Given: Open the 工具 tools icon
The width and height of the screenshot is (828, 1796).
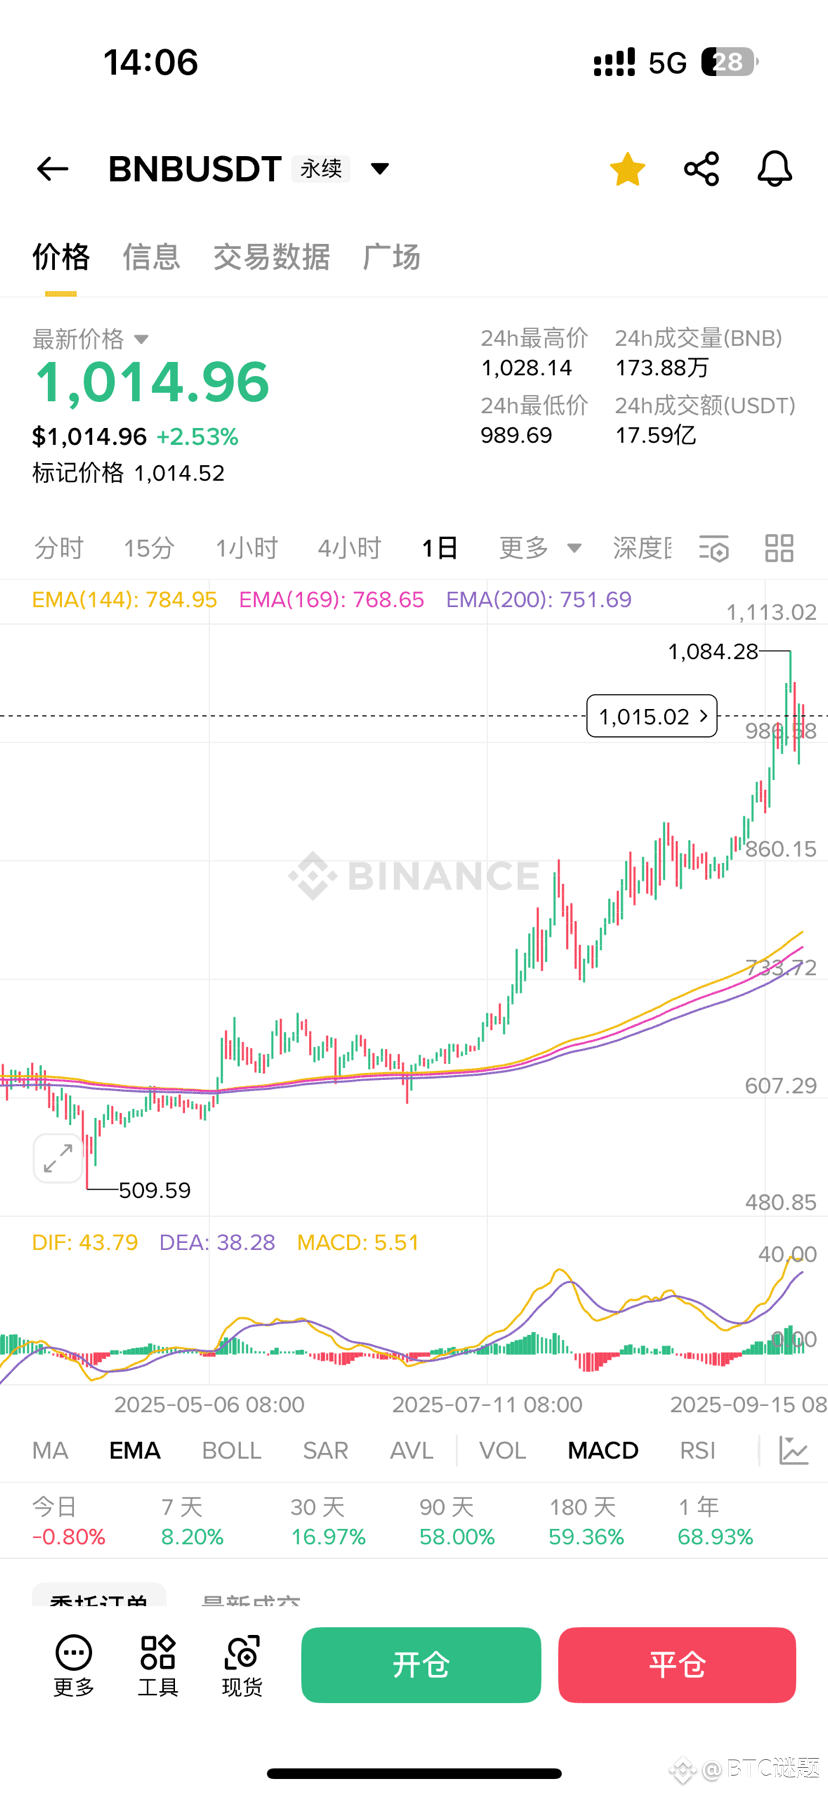Looking at the screenshot, I should click(x=158, y=1667).
